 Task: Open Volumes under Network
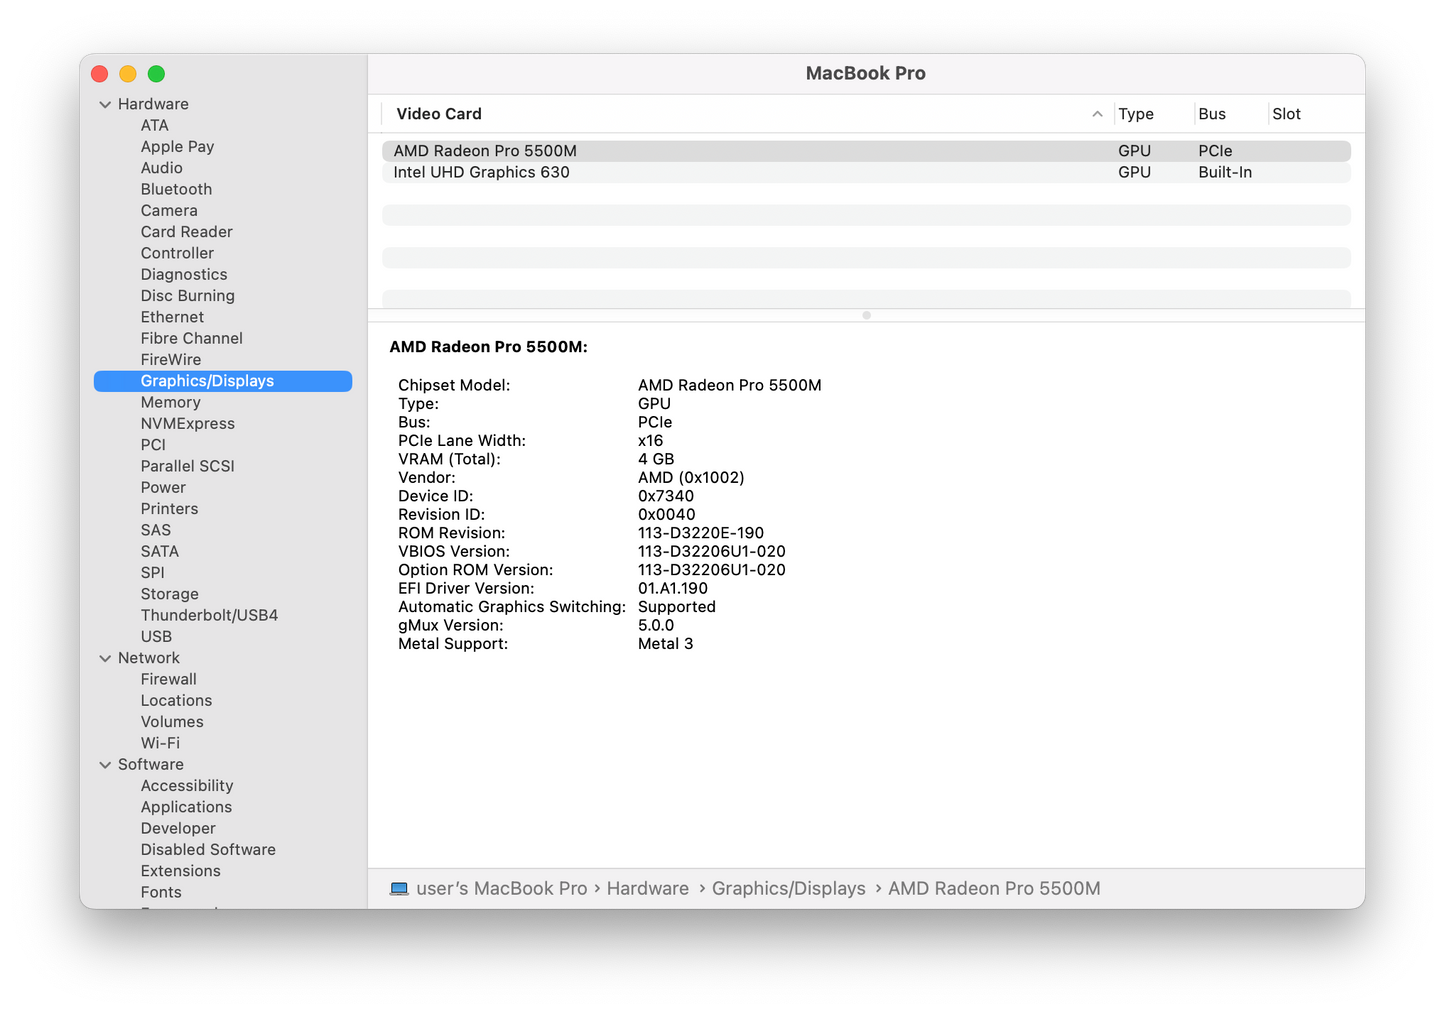point(172,722)
